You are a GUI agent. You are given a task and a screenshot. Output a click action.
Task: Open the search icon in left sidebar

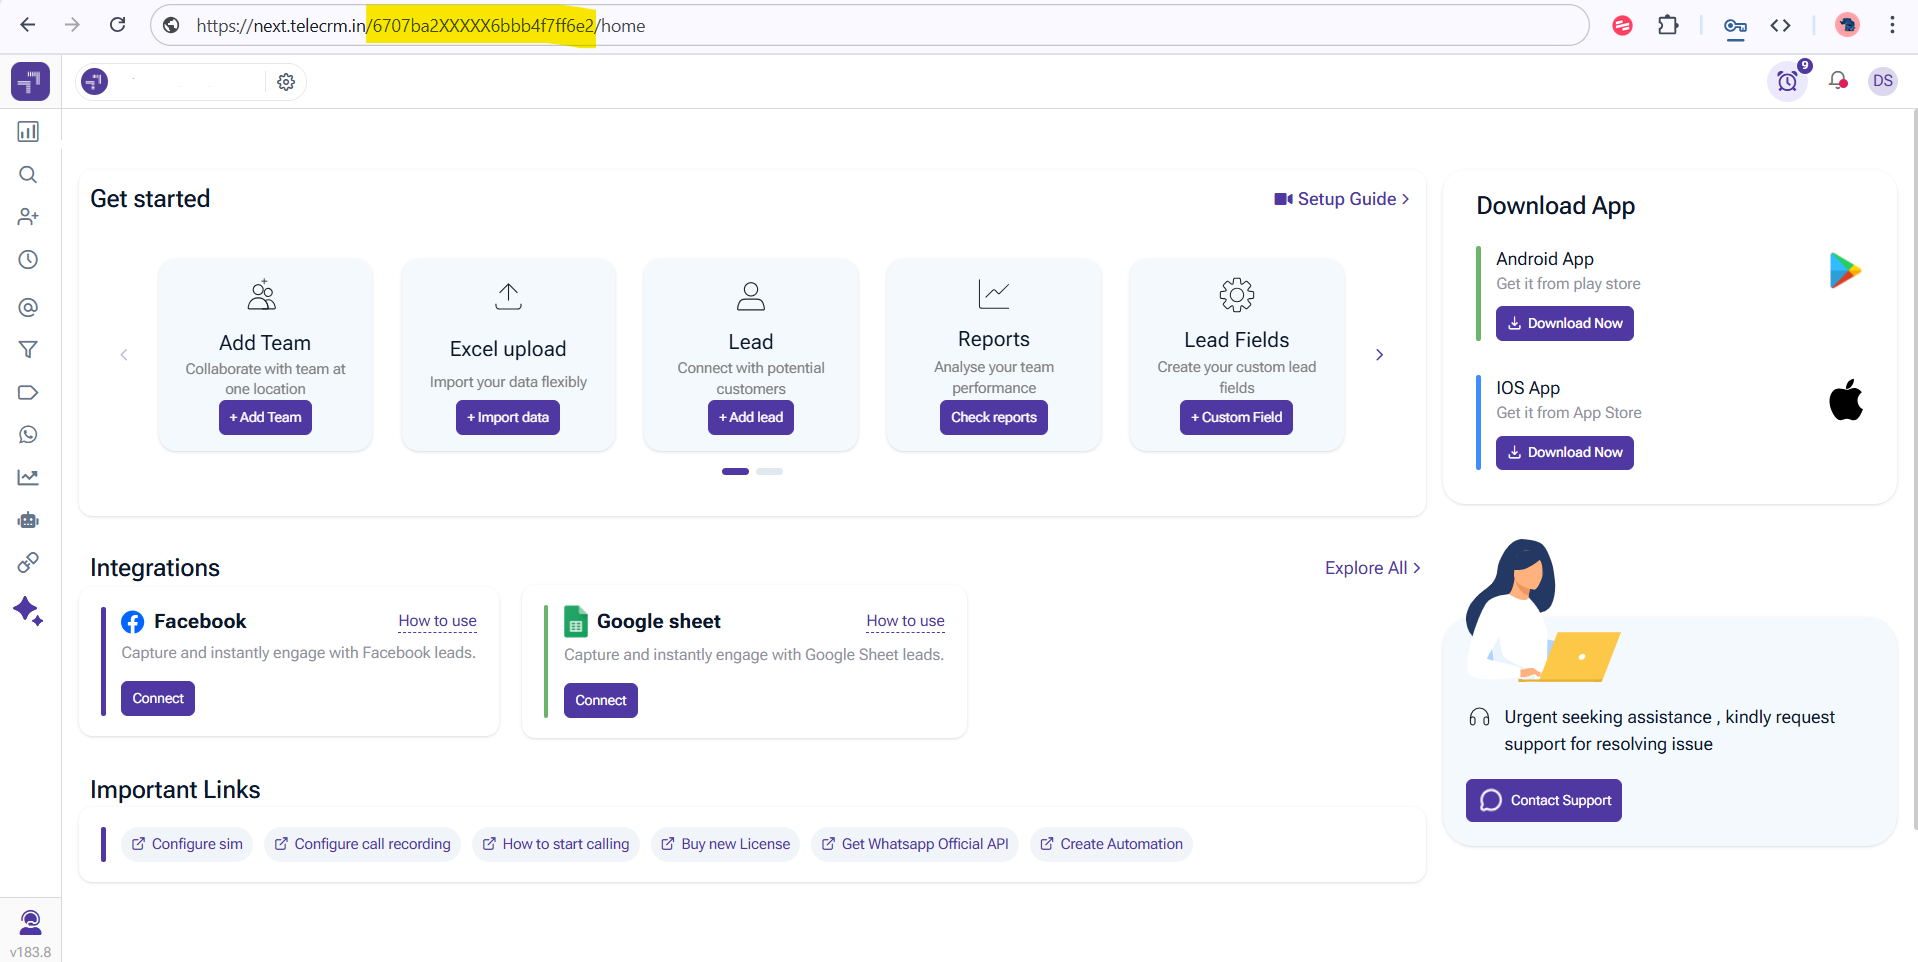28,175
